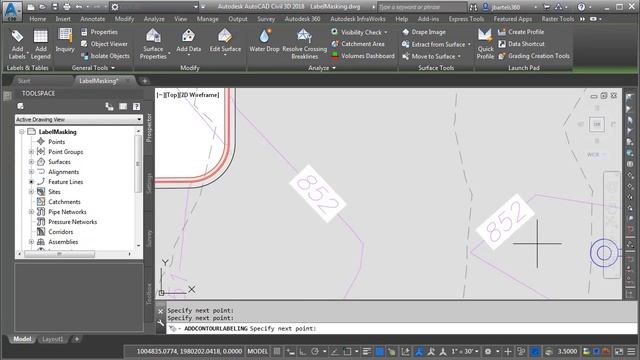Close the command line window
This screenshot has height=360, width=640.
pos(160,311)
